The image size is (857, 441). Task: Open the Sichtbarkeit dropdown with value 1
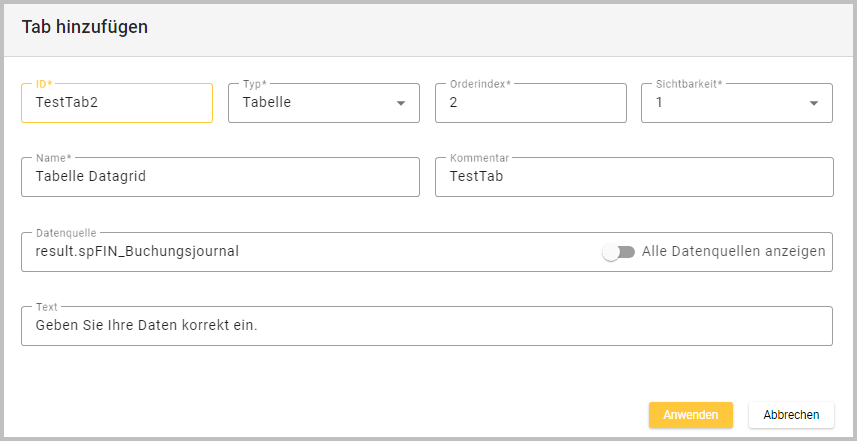coord(725,103)
